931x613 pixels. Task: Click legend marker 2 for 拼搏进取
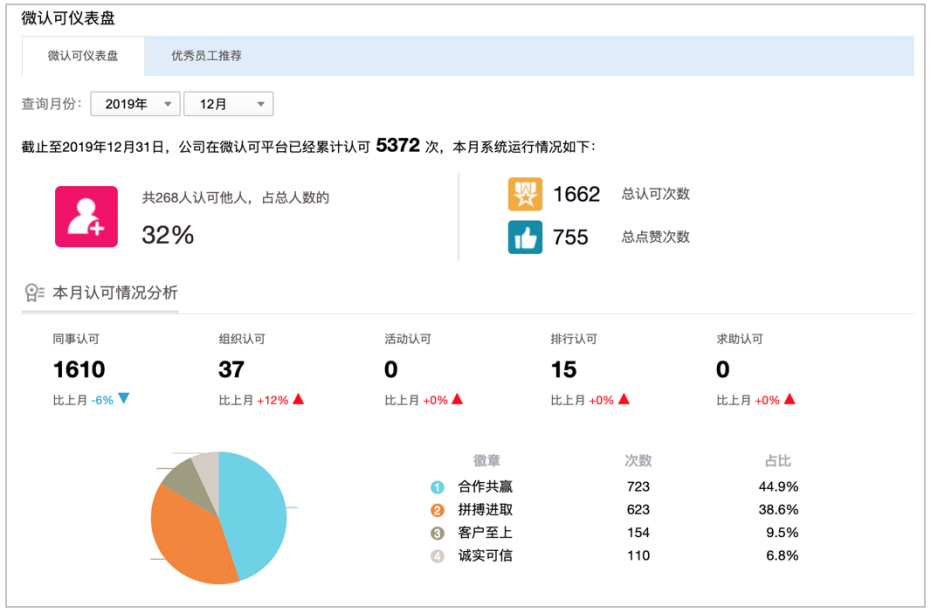click(438, 510)
